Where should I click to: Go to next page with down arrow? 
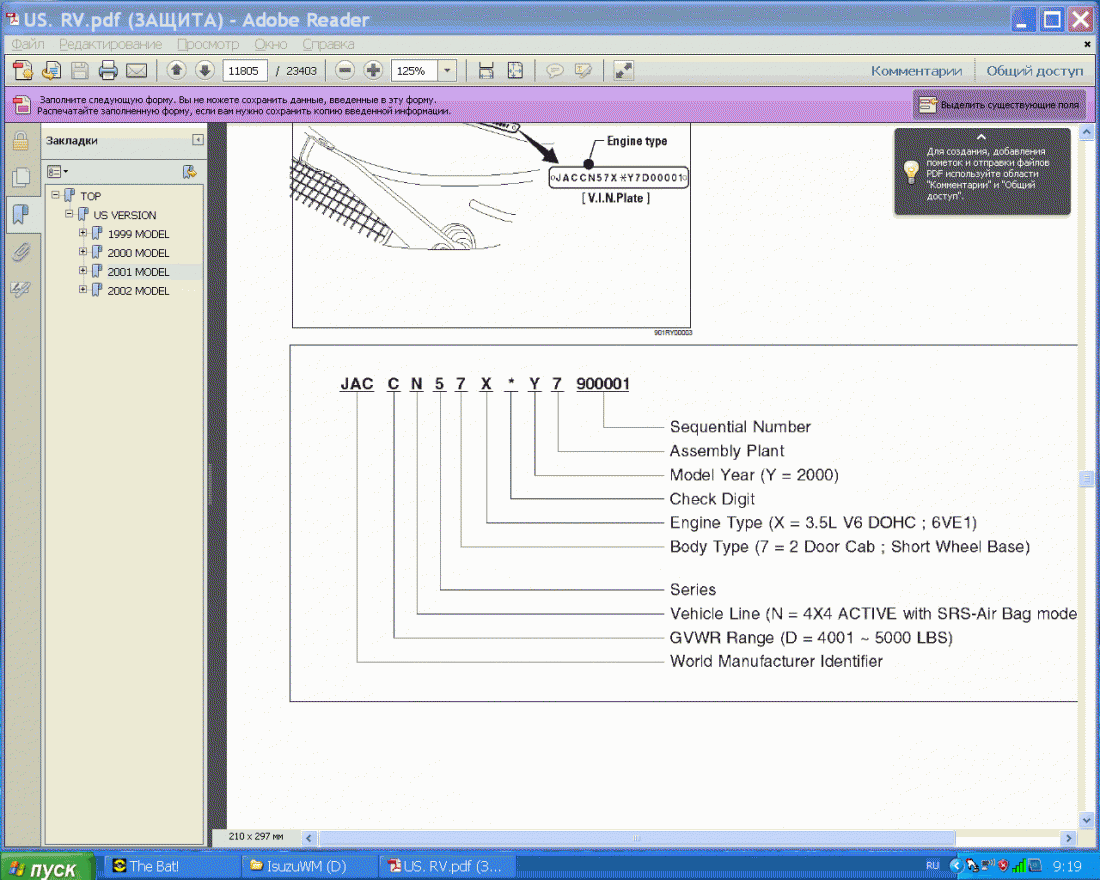(x=205, y=70)
